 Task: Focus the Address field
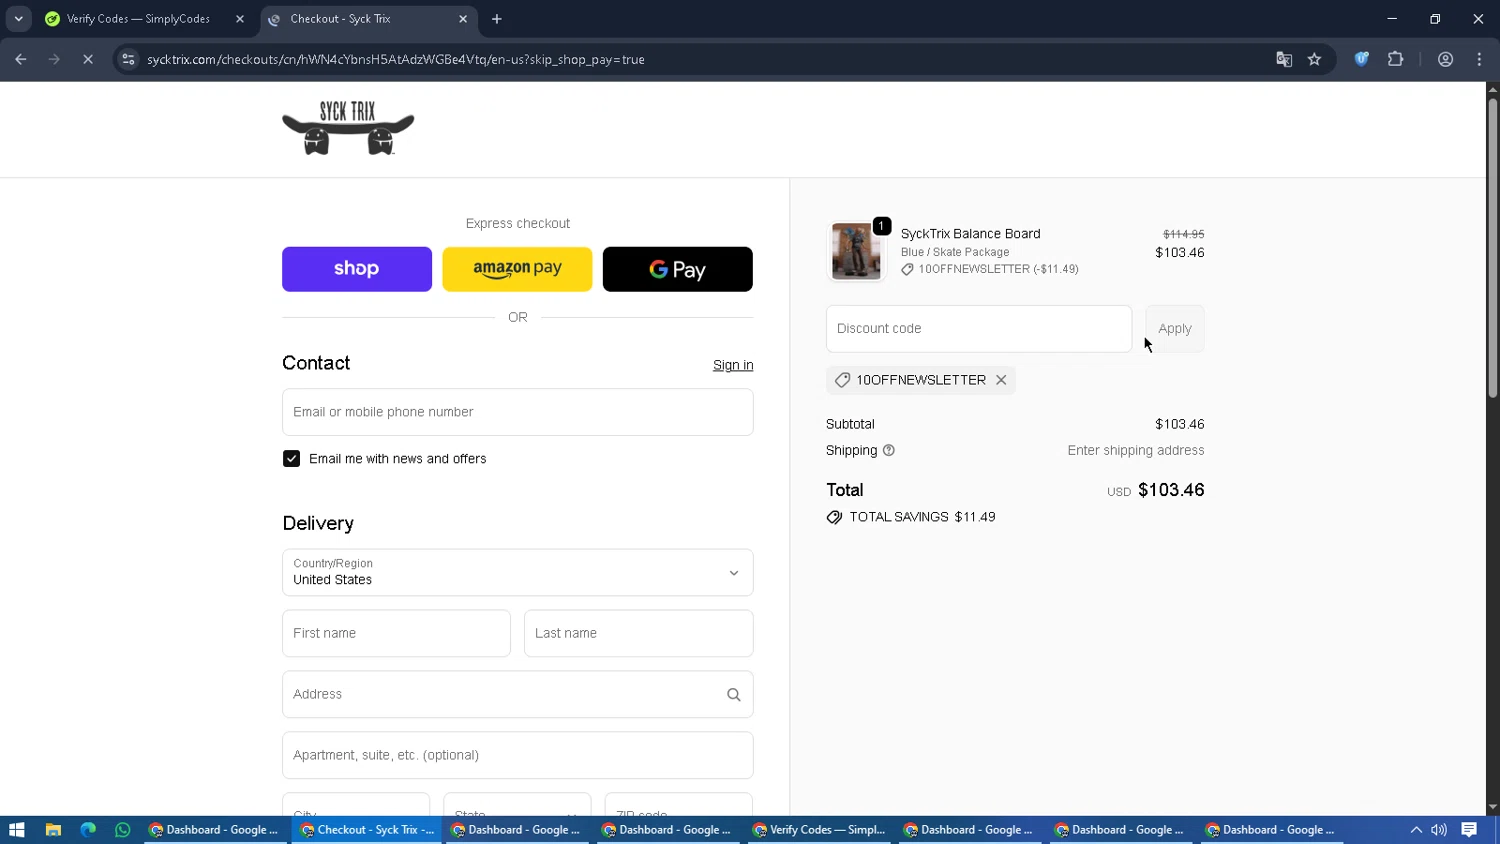coord(517,694)
